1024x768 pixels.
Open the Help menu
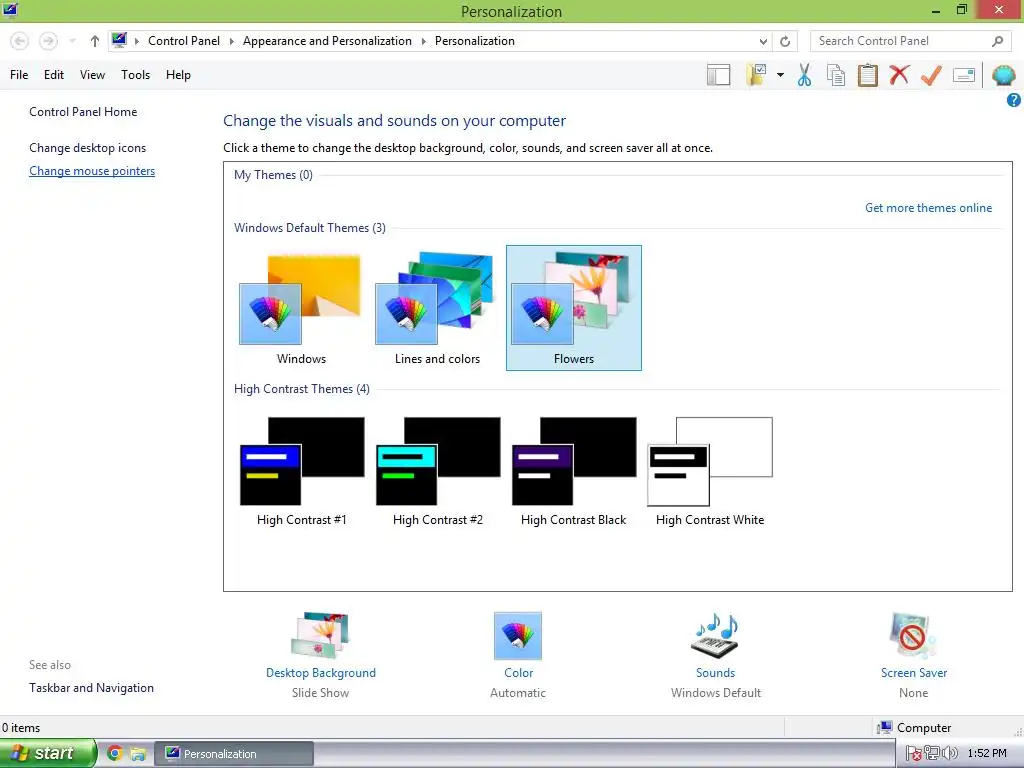pyautogui.click(x=178, y=74)
